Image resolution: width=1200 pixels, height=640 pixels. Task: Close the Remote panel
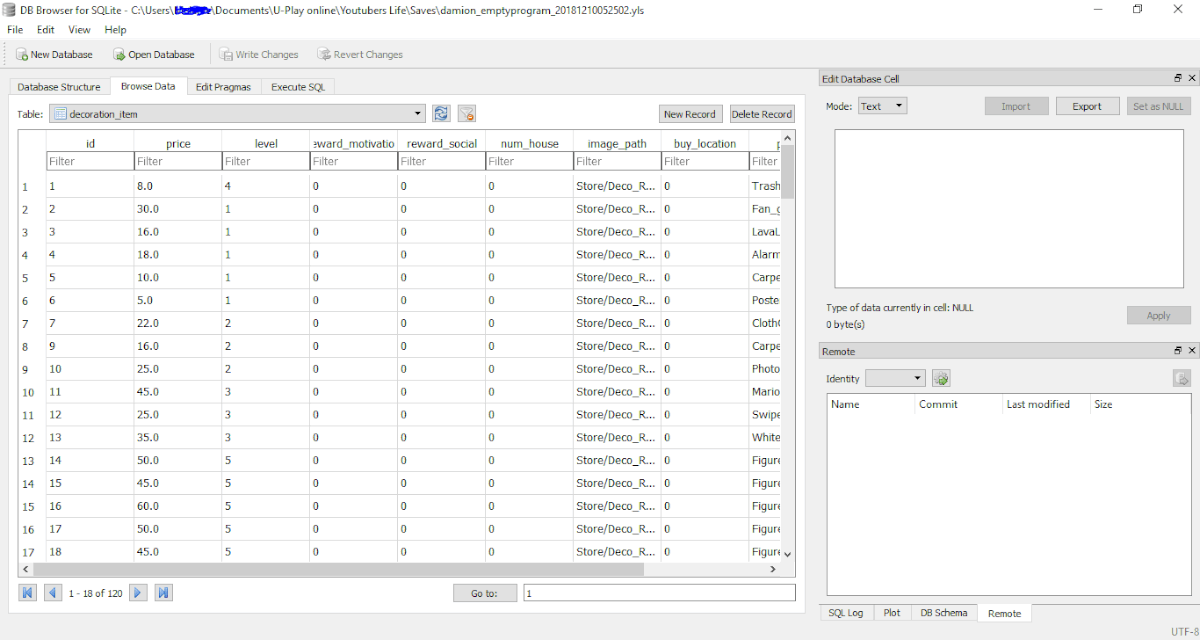pyautogui.click(x=1191, y=351)
